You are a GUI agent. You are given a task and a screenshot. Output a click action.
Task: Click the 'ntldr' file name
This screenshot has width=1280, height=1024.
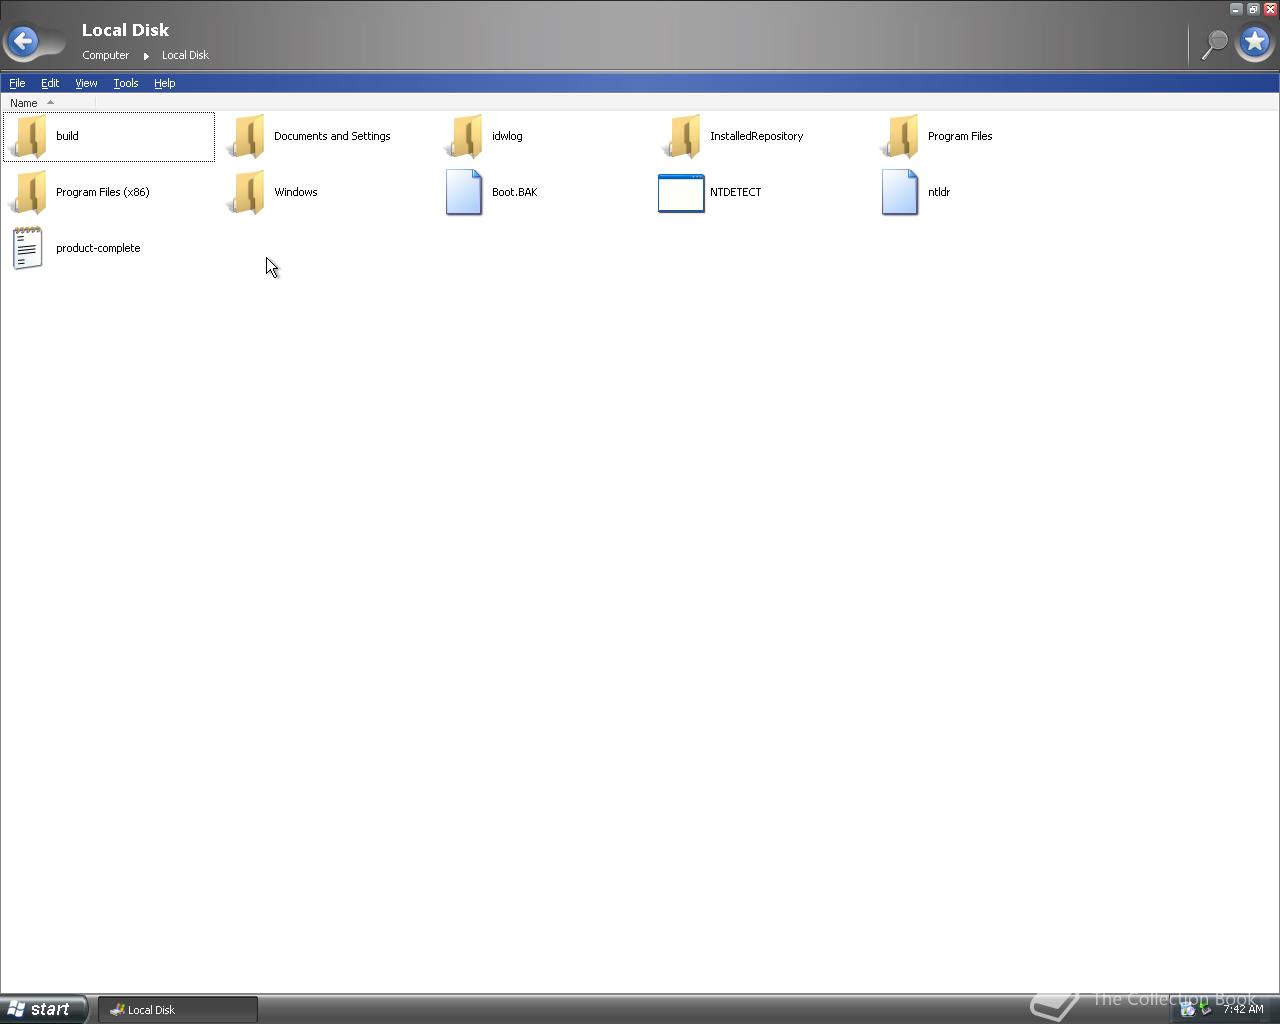tap(939, 192)
